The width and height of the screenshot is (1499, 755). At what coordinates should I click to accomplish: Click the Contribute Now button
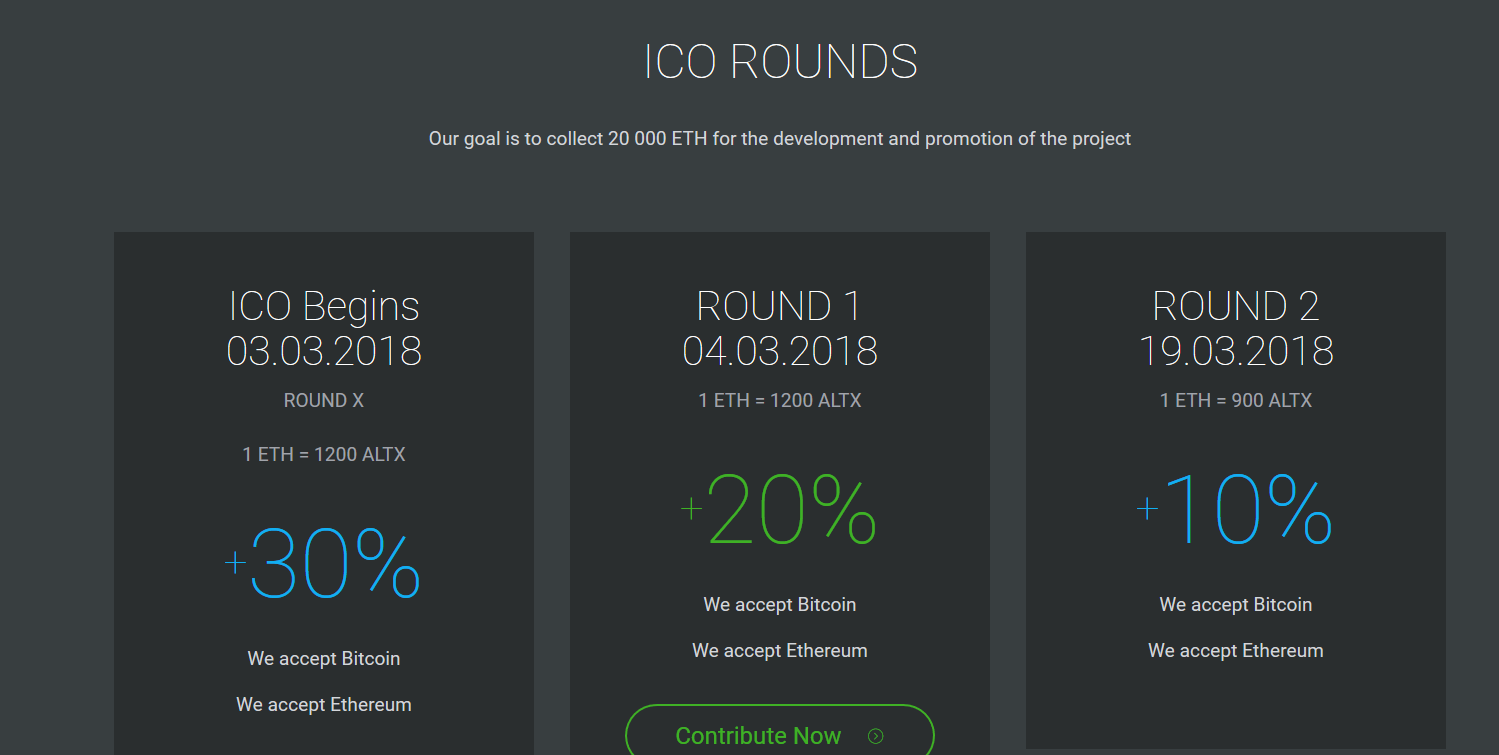click(x=780, y=735)
